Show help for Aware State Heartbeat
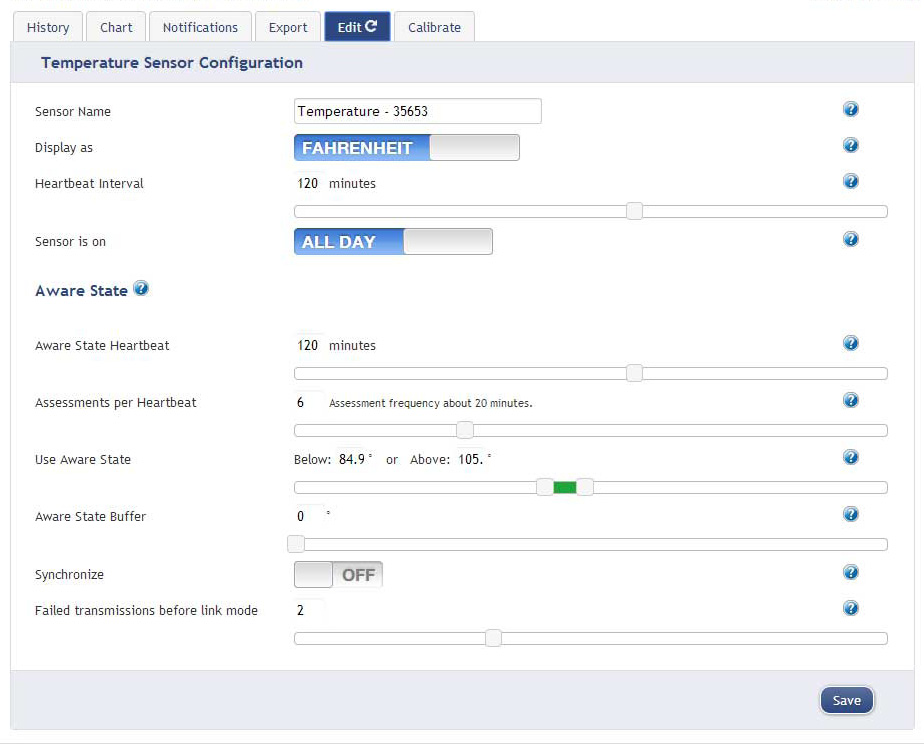The width and height of the screenshot is (924, 744). [x=850, y=343]
